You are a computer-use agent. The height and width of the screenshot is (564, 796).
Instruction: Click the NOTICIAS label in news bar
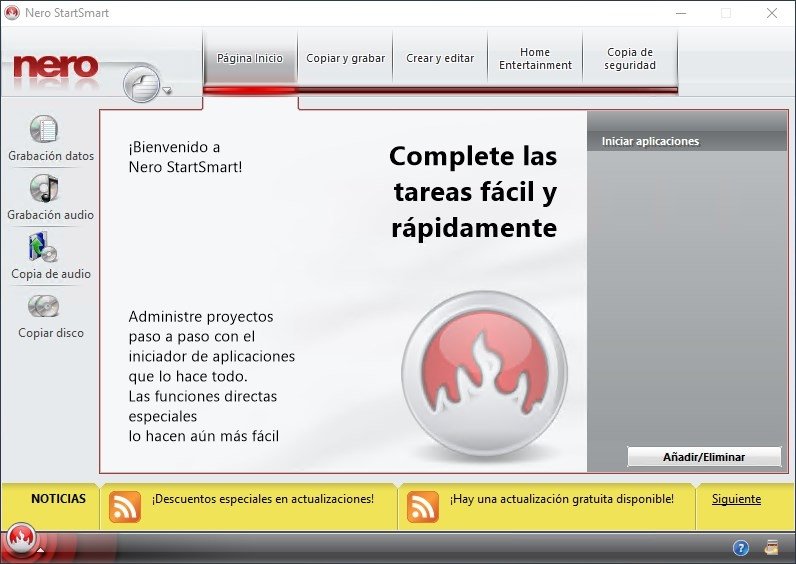click(58, 499)
